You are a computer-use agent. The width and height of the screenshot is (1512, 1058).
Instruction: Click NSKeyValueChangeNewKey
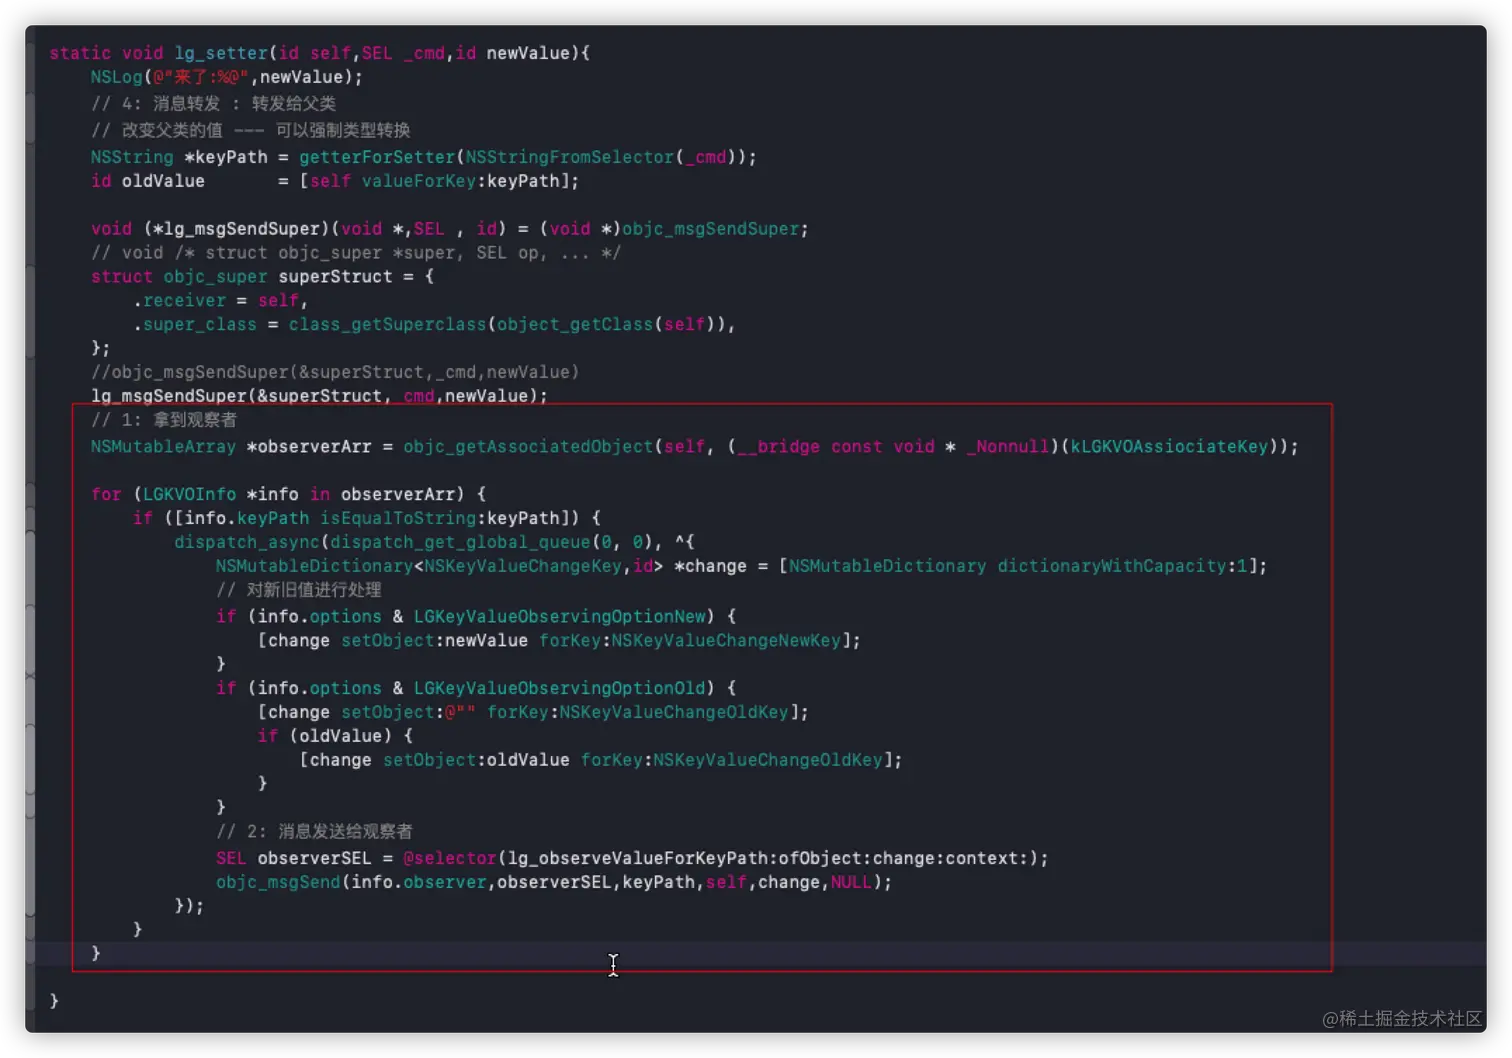pyautogui.click(x=726, y=640)
